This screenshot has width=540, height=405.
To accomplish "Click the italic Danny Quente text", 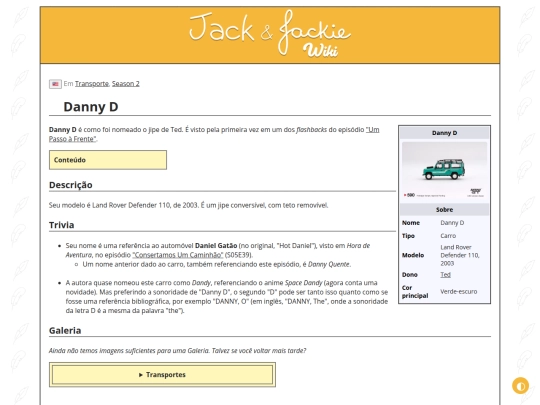I will (329, 264).
